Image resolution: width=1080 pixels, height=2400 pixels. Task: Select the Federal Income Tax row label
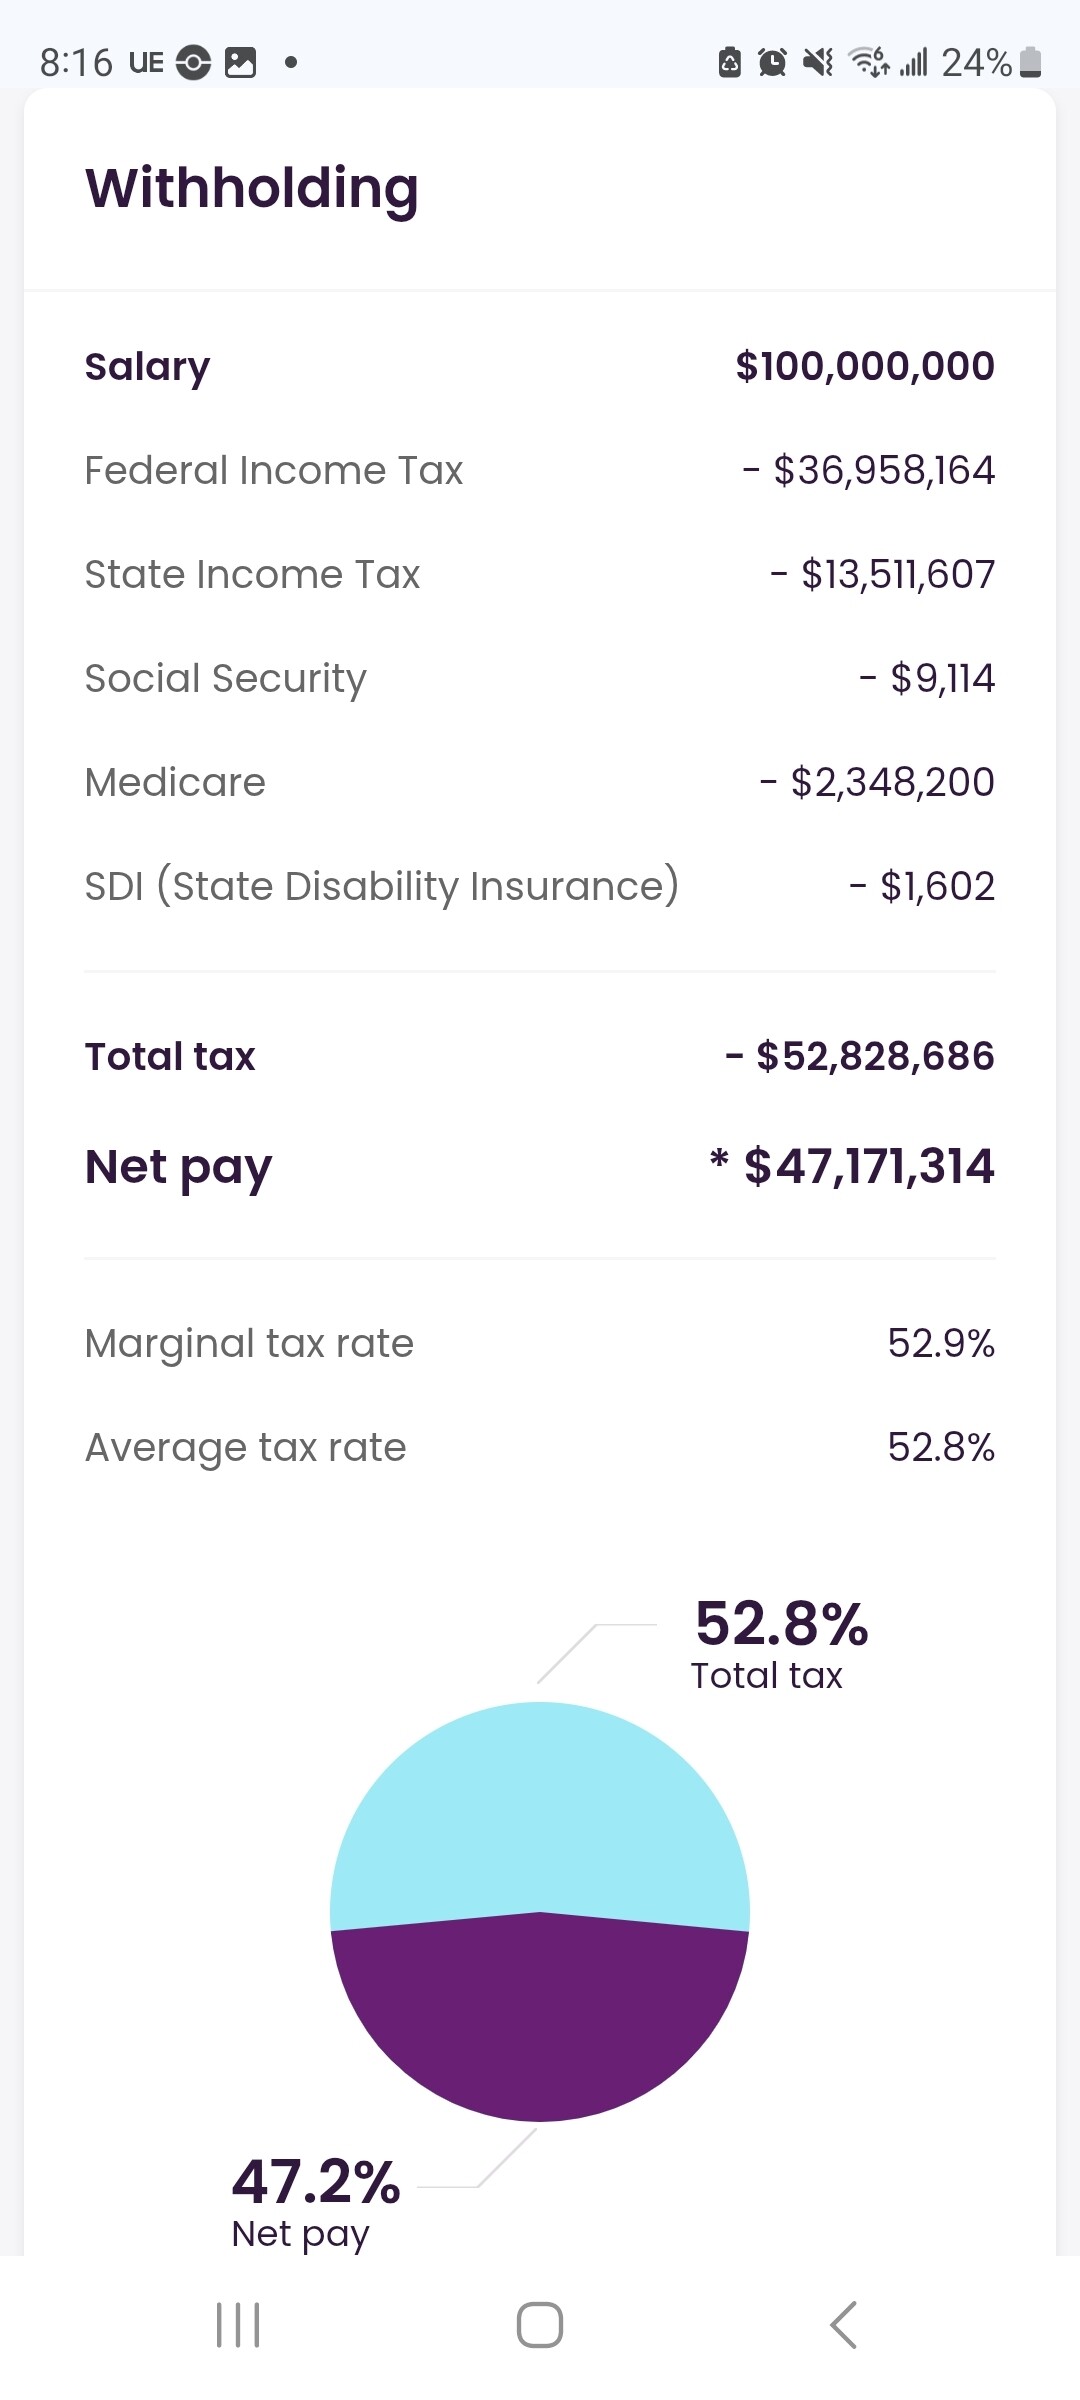click(273, 470)
